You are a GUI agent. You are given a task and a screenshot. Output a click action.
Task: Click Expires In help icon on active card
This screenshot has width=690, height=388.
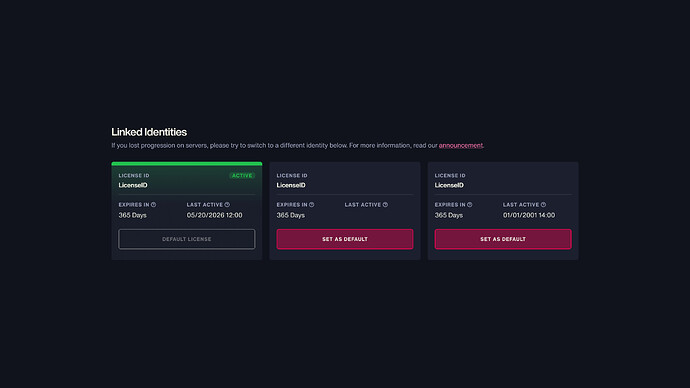(154, 205)
